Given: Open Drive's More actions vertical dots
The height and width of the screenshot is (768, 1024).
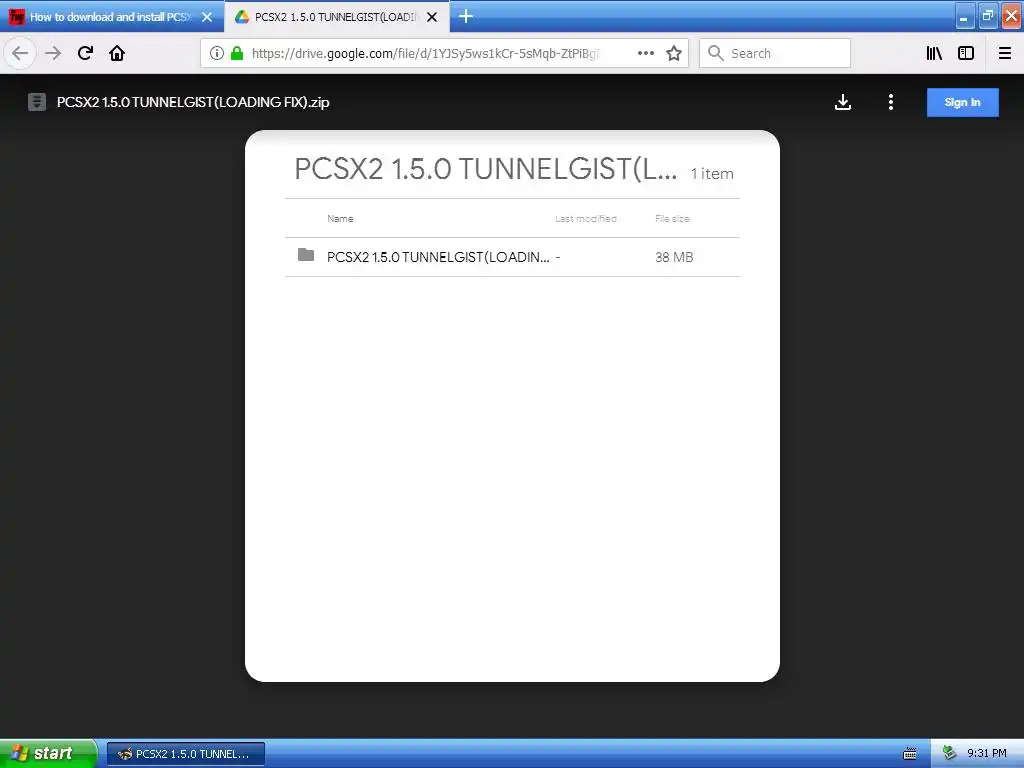Looking at the screenshot, I should point(891,102).
